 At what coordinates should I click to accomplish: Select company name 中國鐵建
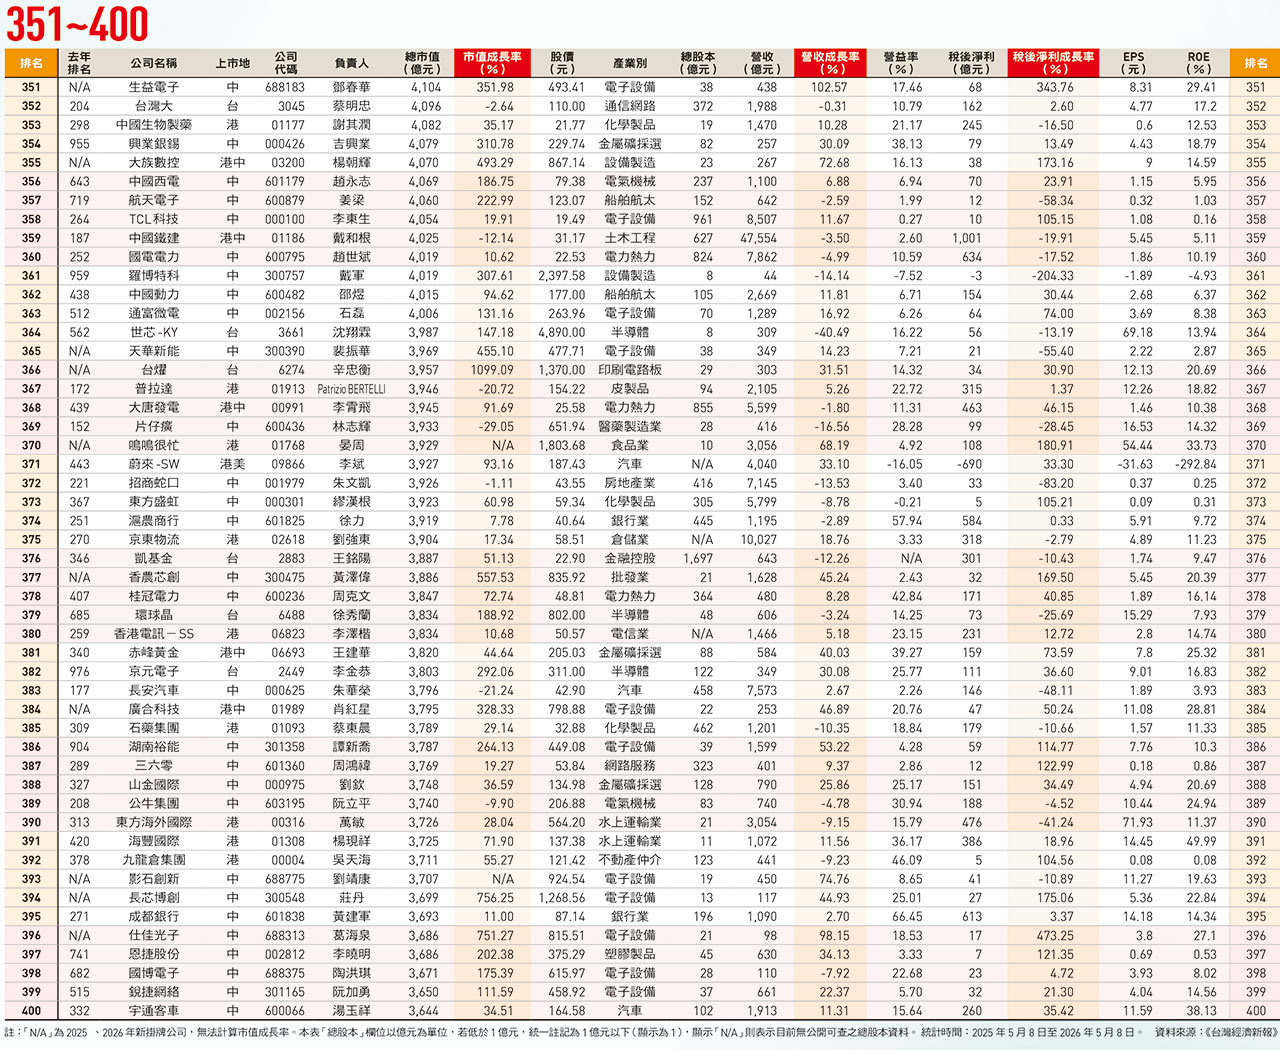154,238
